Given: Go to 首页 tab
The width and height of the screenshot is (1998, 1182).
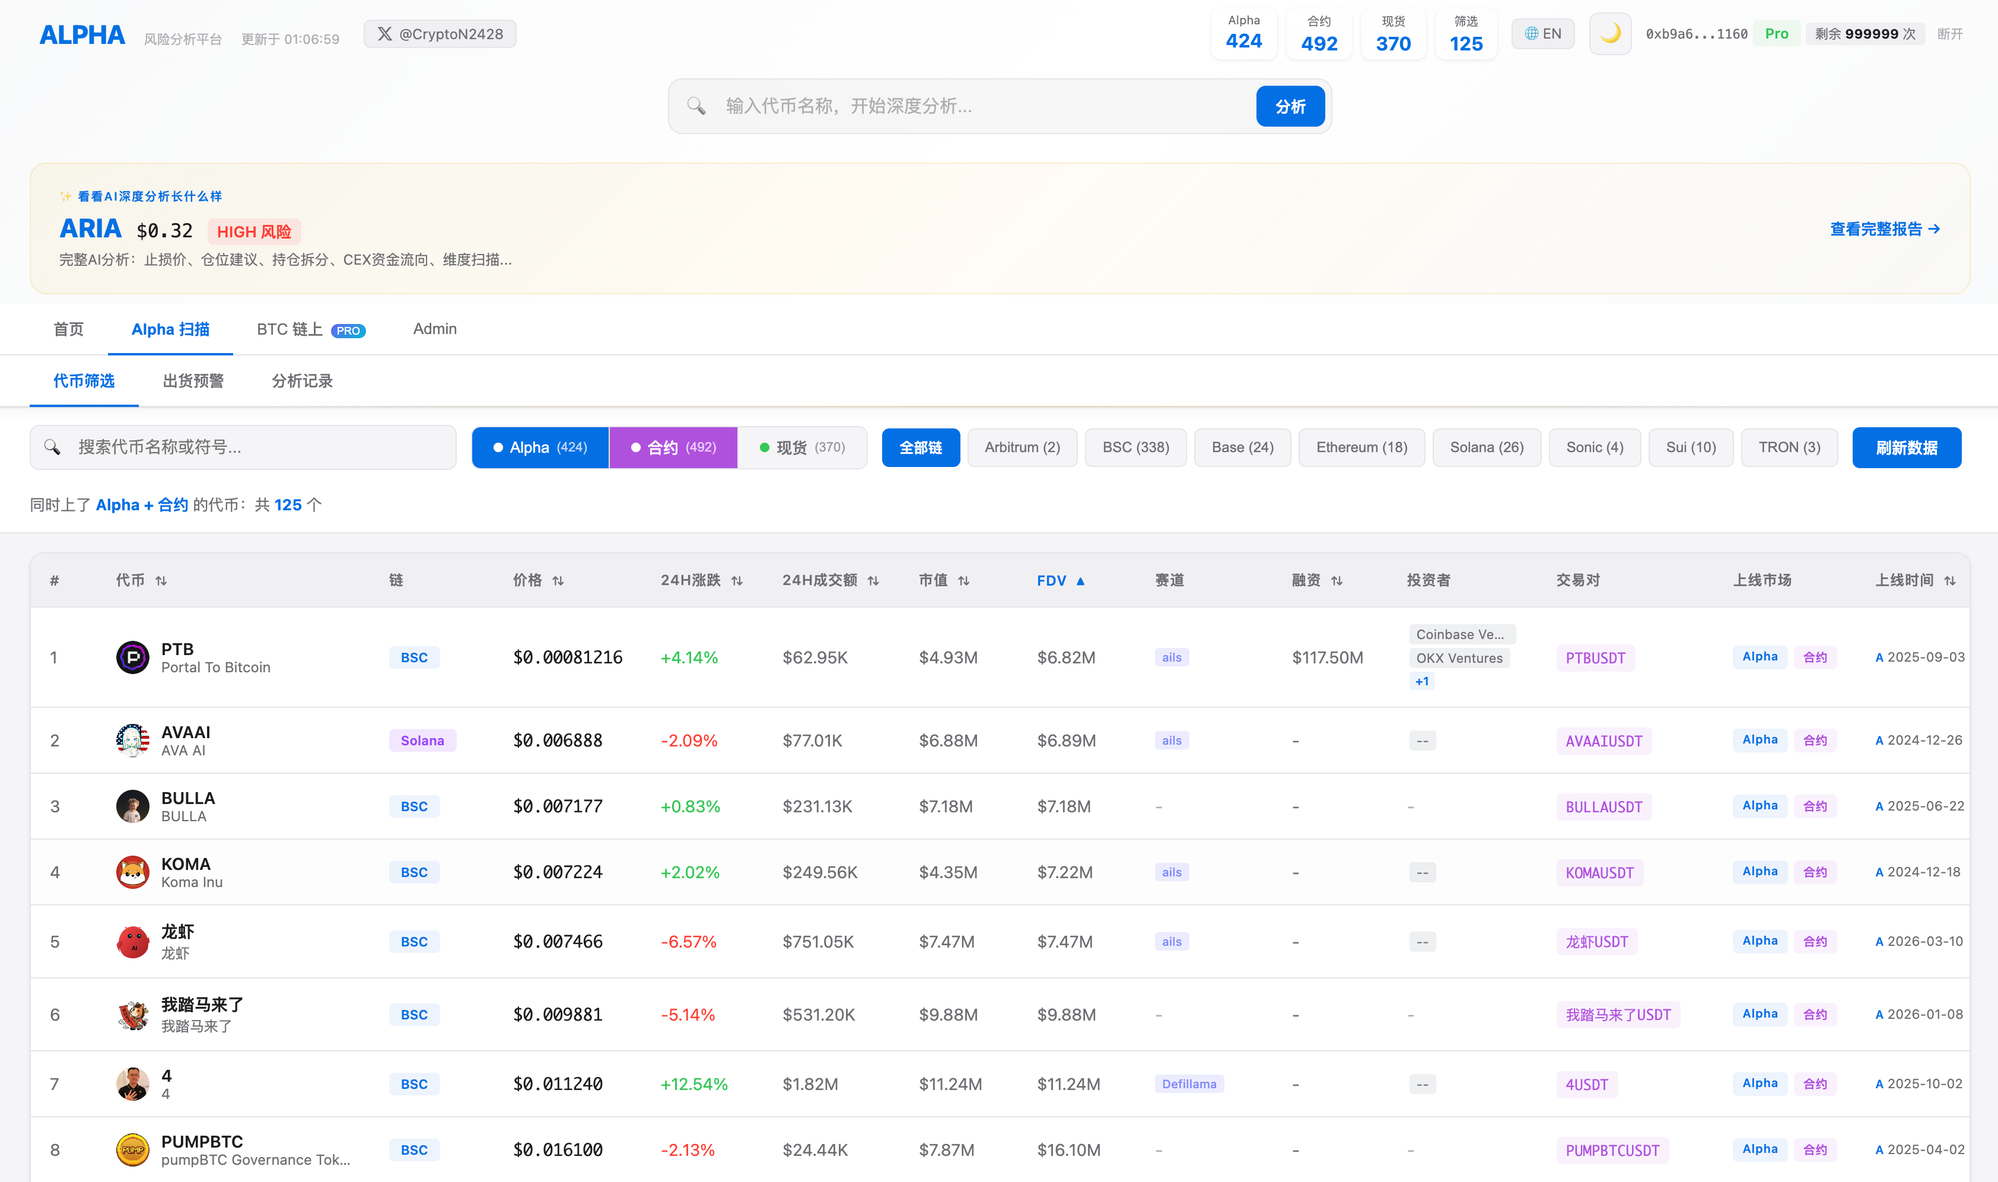Looking at the screenshot, I should tap(68, 329).
